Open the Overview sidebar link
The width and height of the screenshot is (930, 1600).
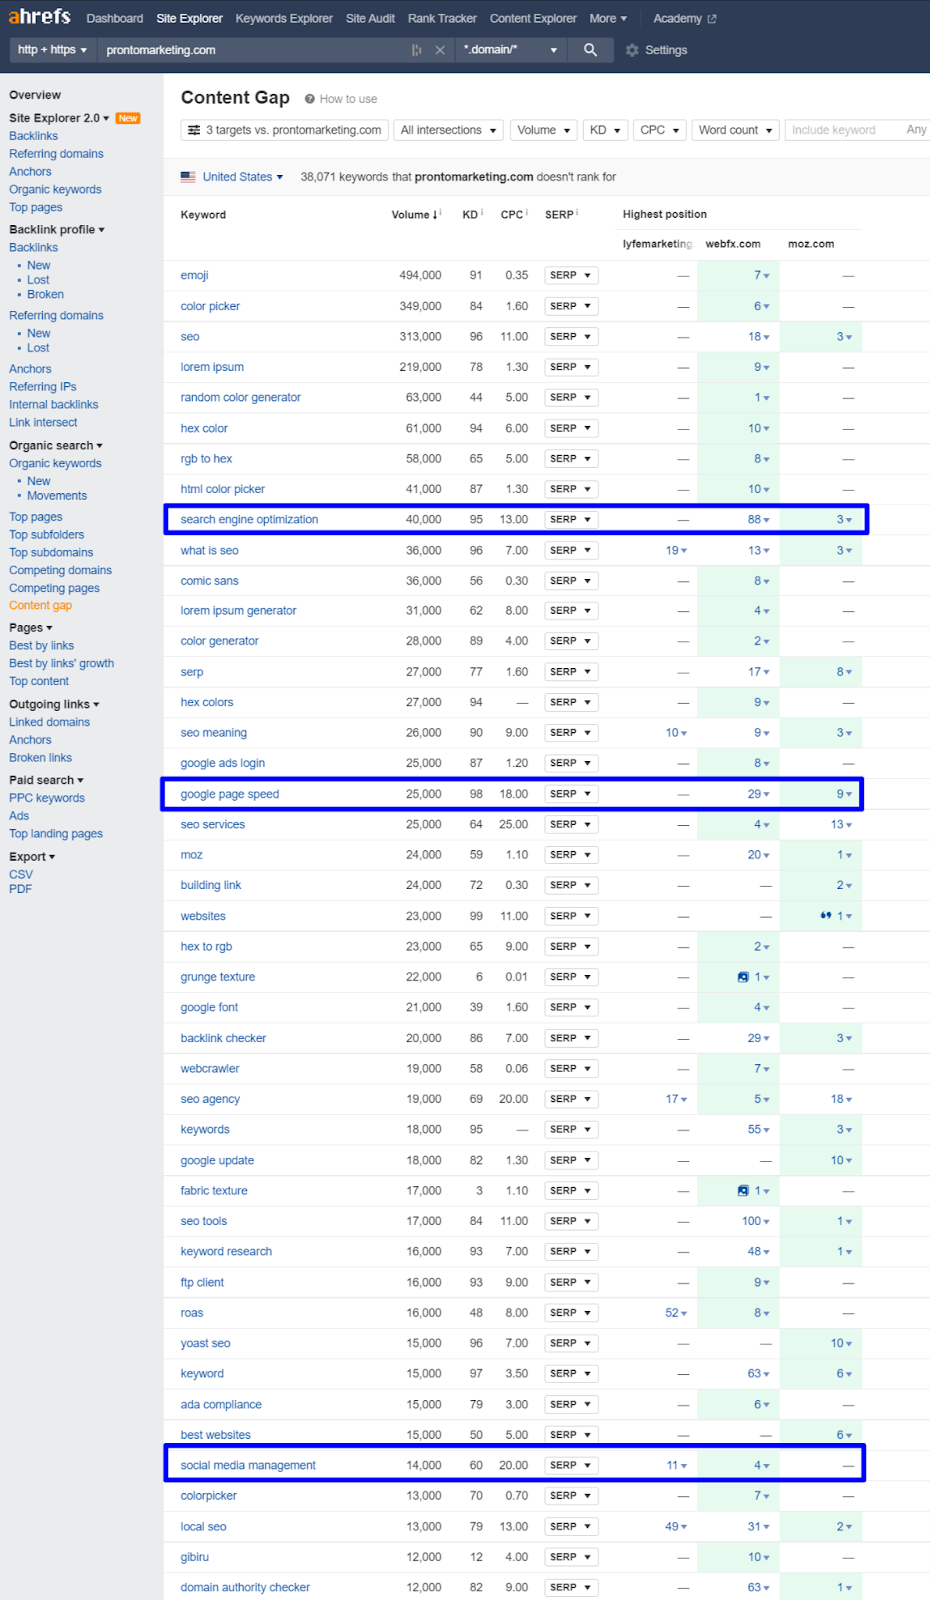click(35, 95)
